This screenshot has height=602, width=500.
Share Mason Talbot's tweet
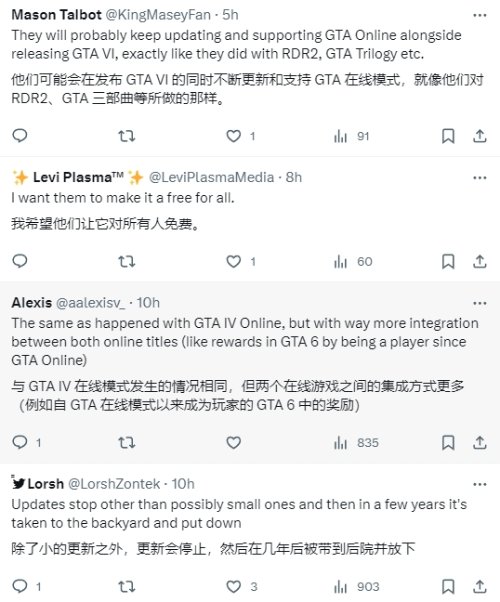480,136
